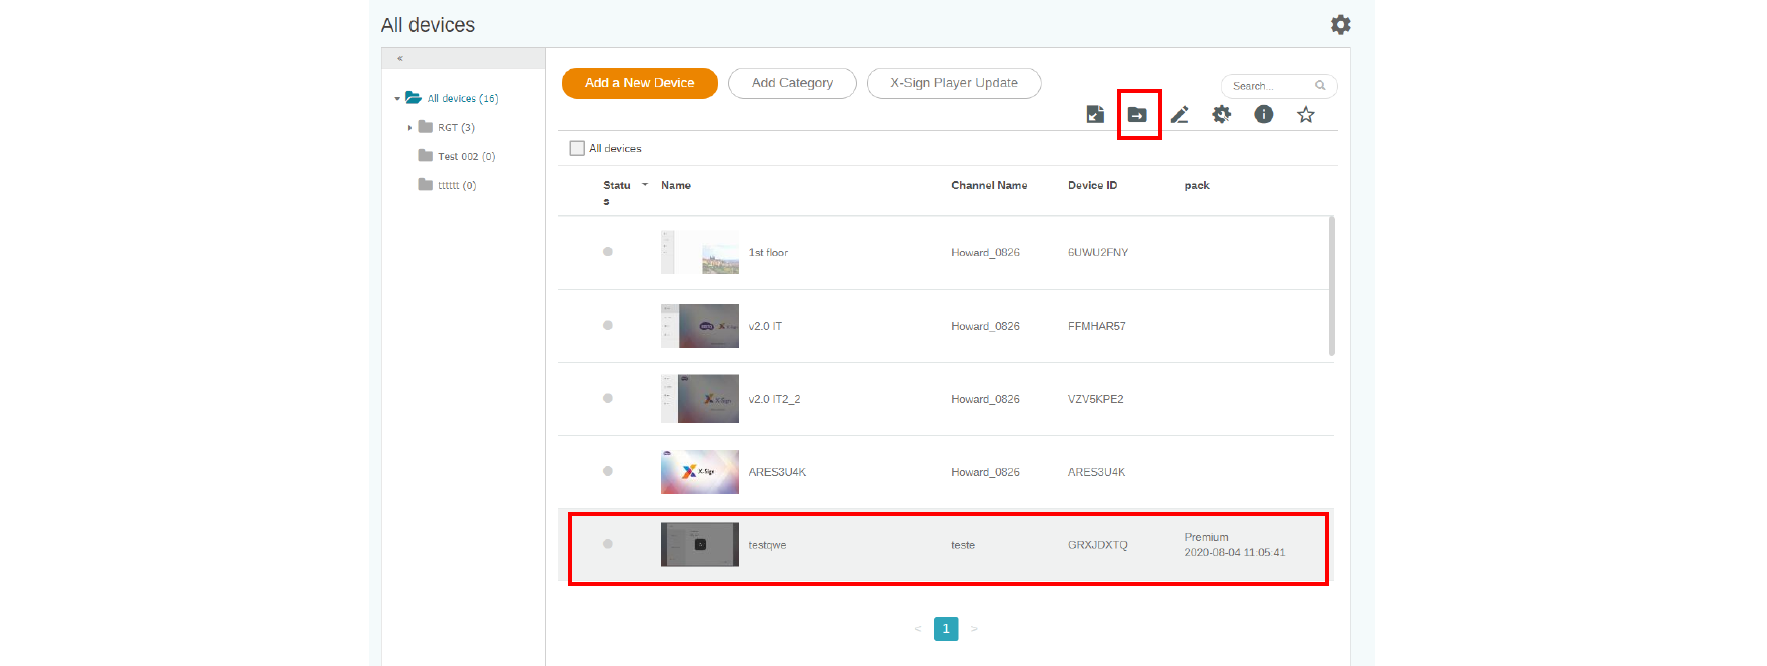This screenshot has width=1767, height=666.
Task: Click the search magnifier icon
Action: 1320,86
